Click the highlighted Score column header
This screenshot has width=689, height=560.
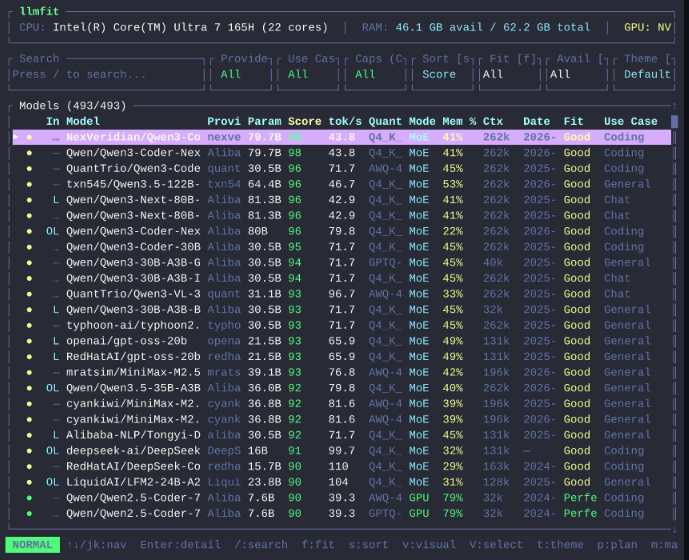305,121
